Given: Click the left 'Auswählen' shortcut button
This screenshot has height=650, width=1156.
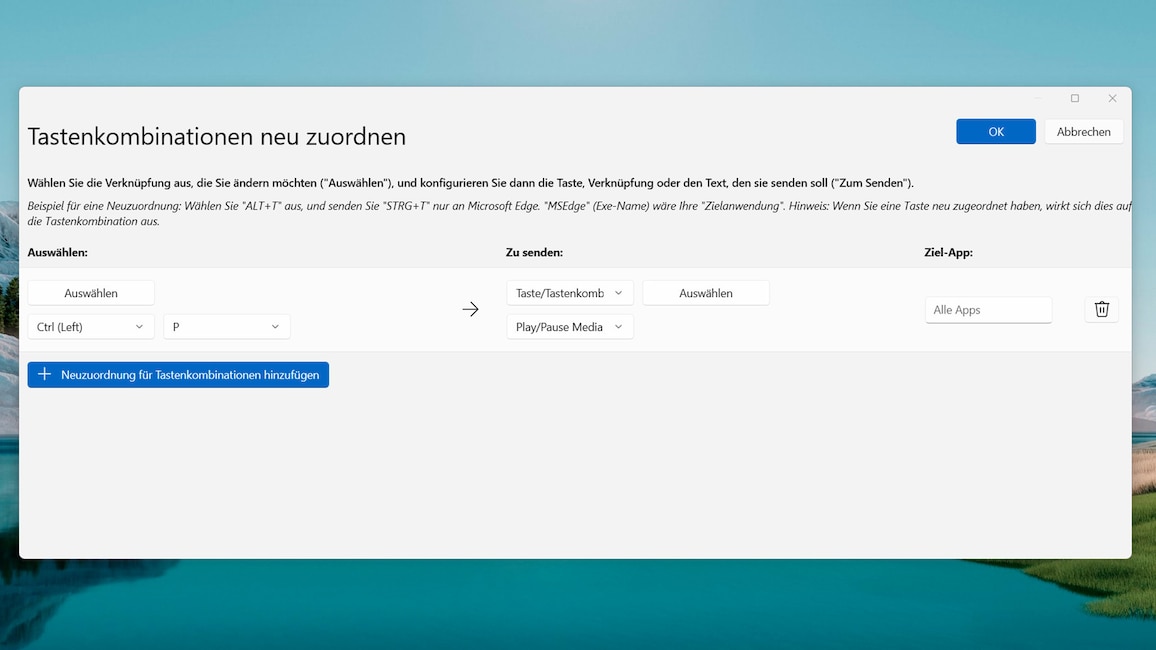Looking at the screenshot, I should tap(91, 293).
